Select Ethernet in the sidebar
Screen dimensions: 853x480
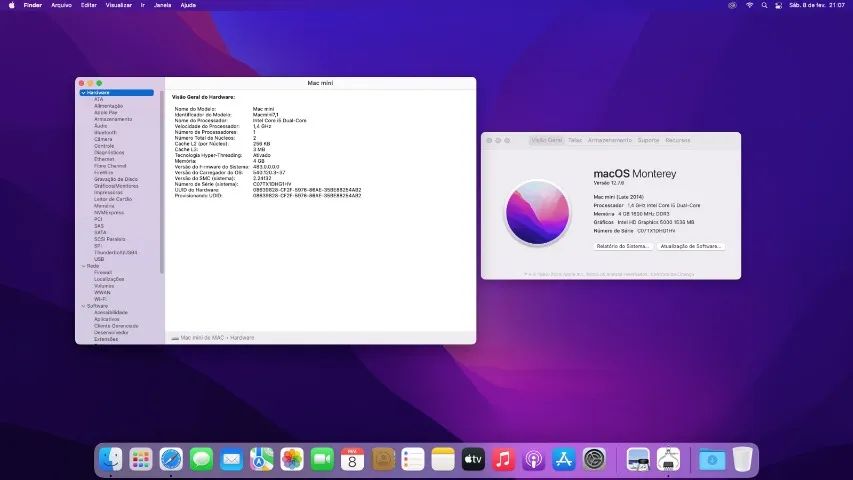pyautogui.click(x=104, y=159)
